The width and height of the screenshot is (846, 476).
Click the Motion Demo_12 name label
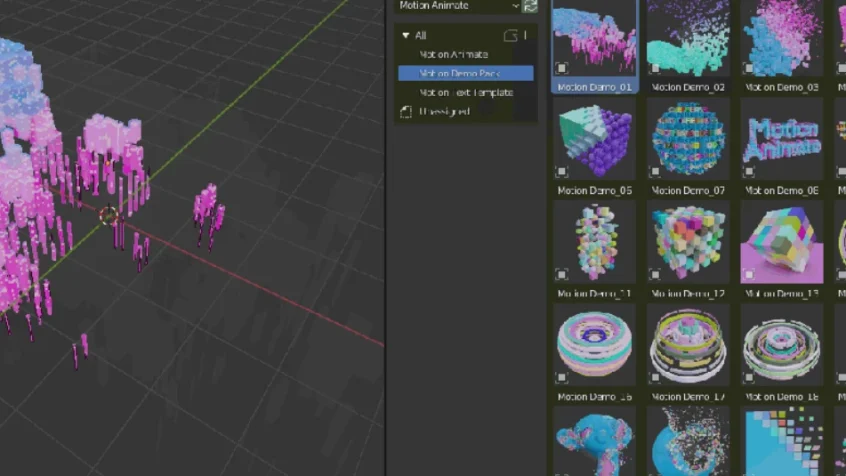point(688,294)
